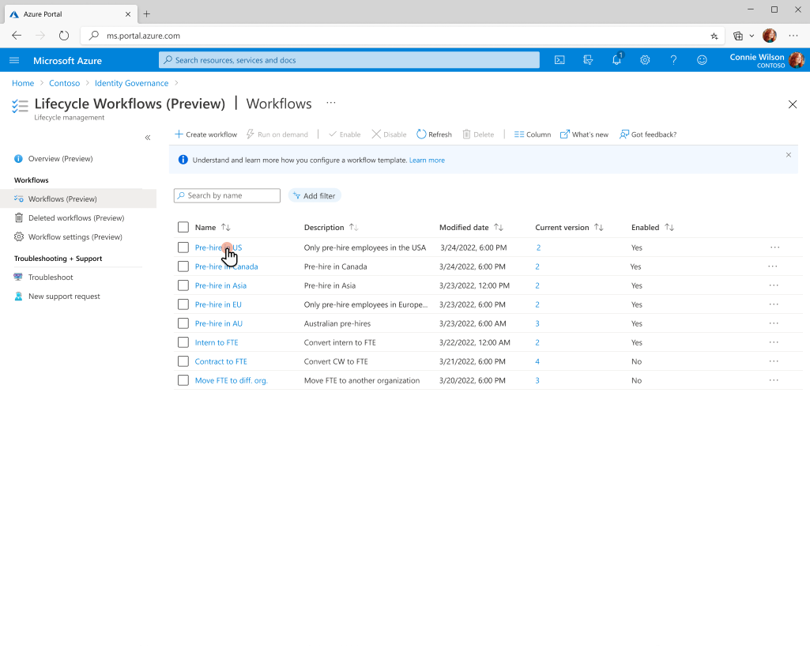Add page to favorites star icon
This screenshot has width=810, height=646.
click(x=714, y=36)
